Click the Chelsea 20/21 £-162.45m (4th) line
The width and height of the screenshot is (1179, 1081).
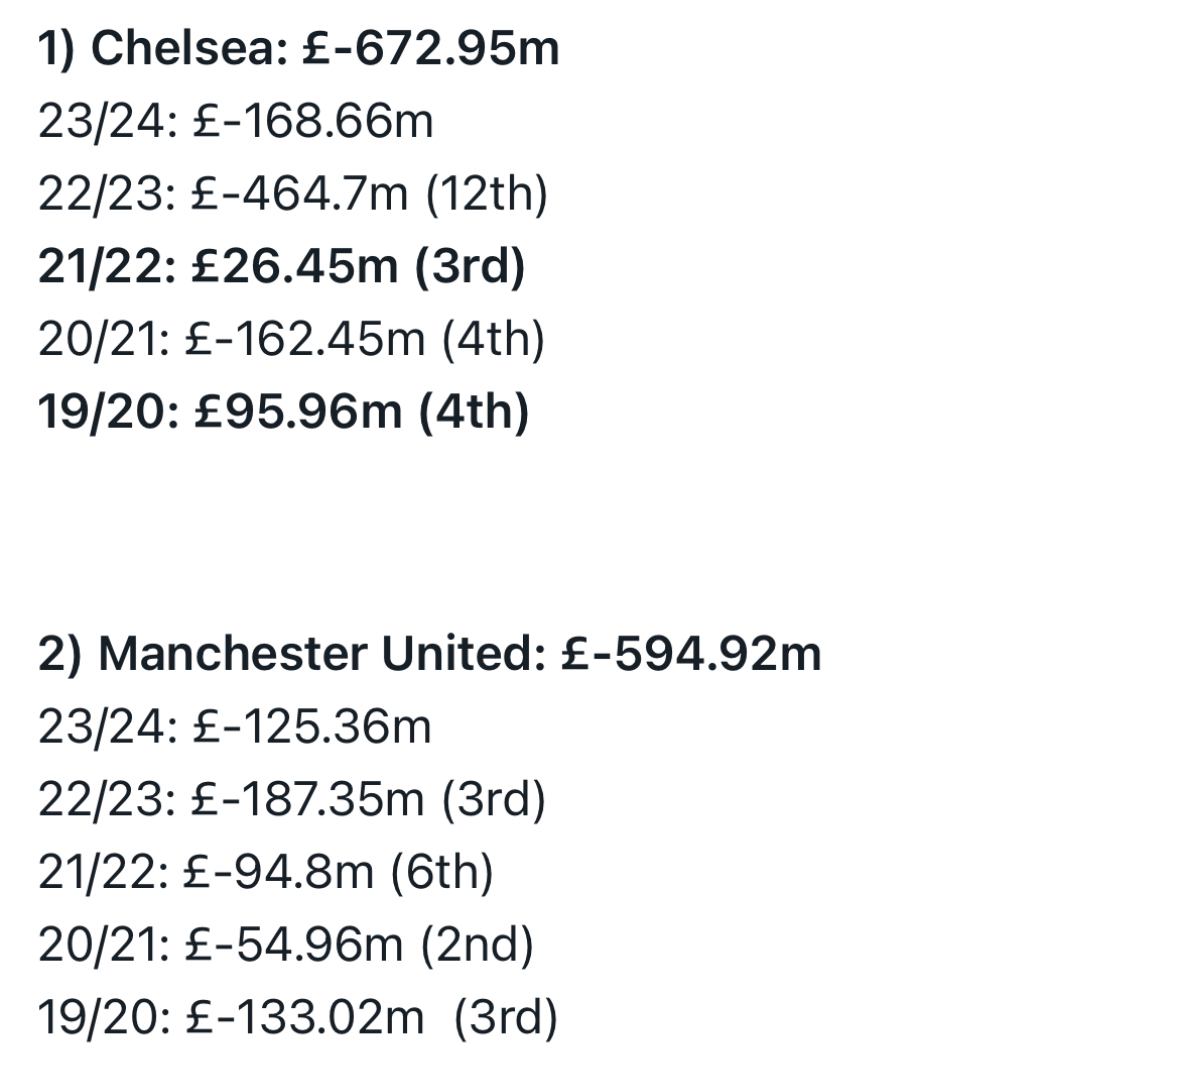[291, 340]
